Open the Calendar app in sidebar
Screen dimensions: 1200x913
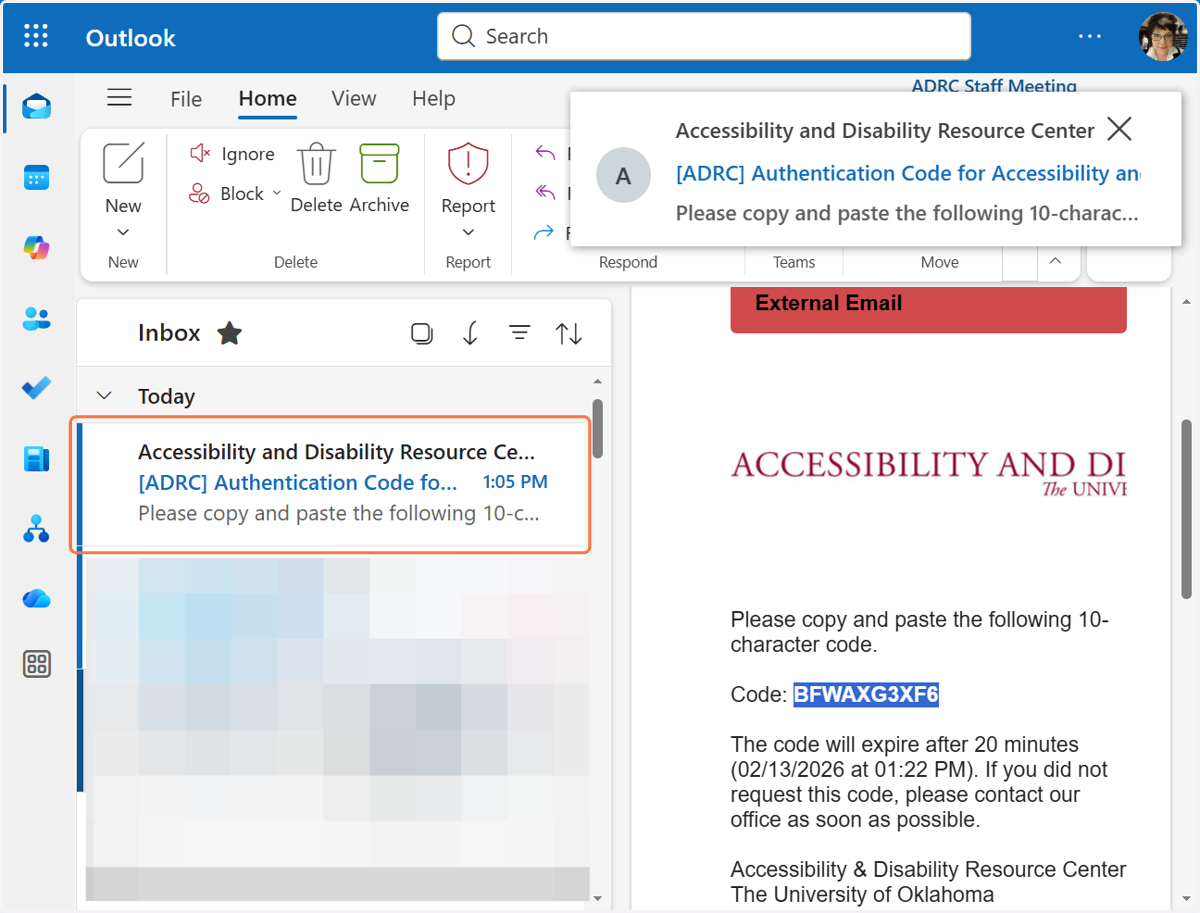37,178
